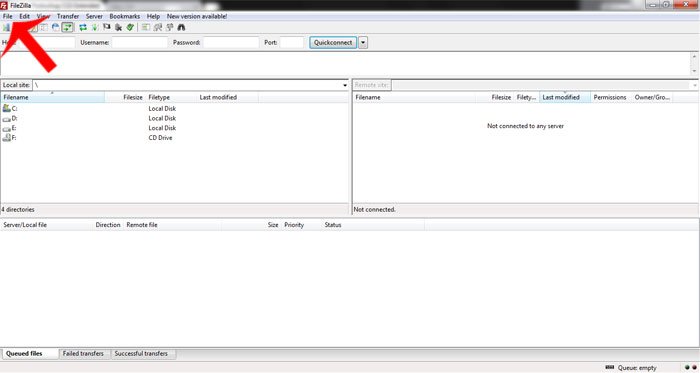The height and width of the screenshot is (373, 700).
Task: Click the message log scroll-down arrow
Action: point(695,71)
